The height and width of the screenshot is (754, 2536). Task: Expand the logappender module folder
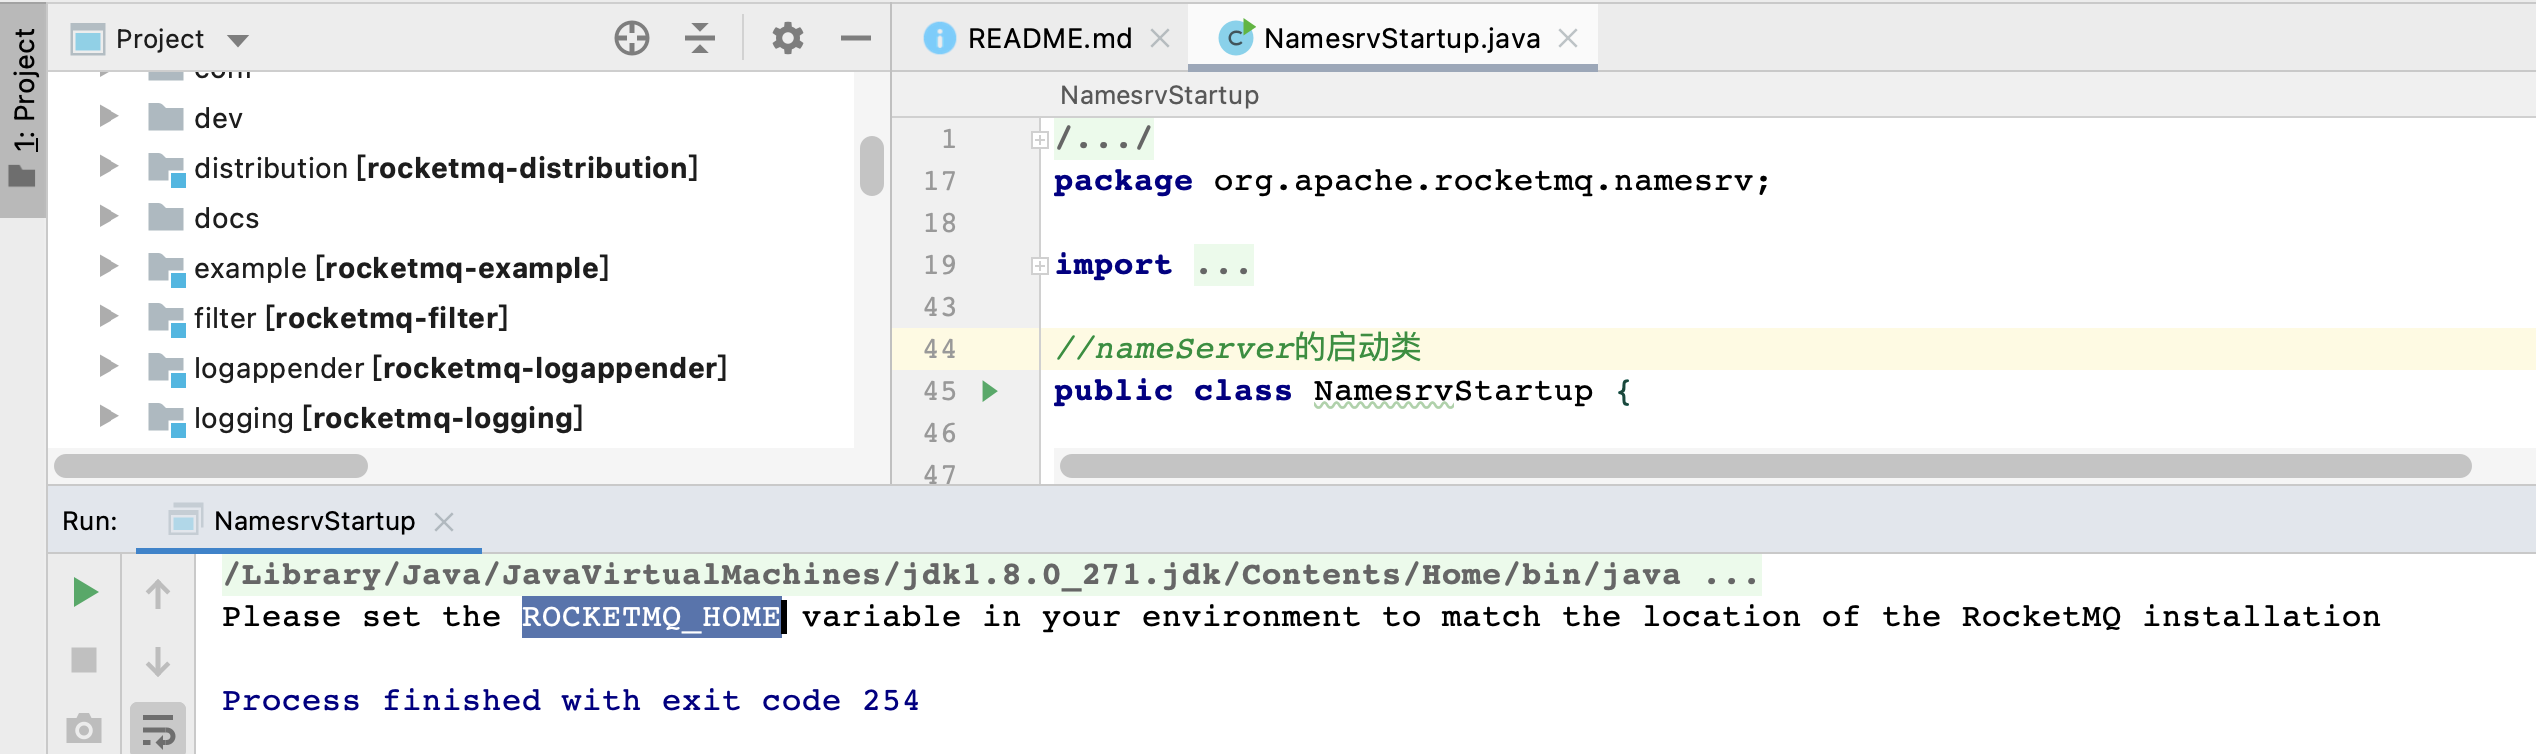click(109, 367)
